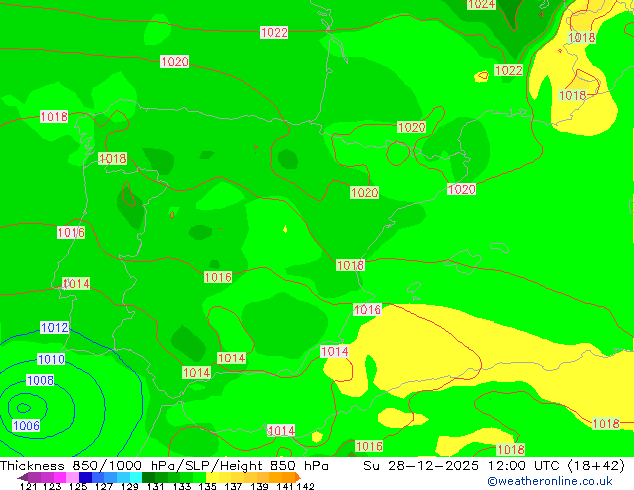634x490 pixels.
Task: Pick the bright yellow legend swatch
Action: [x=212, y=477]
